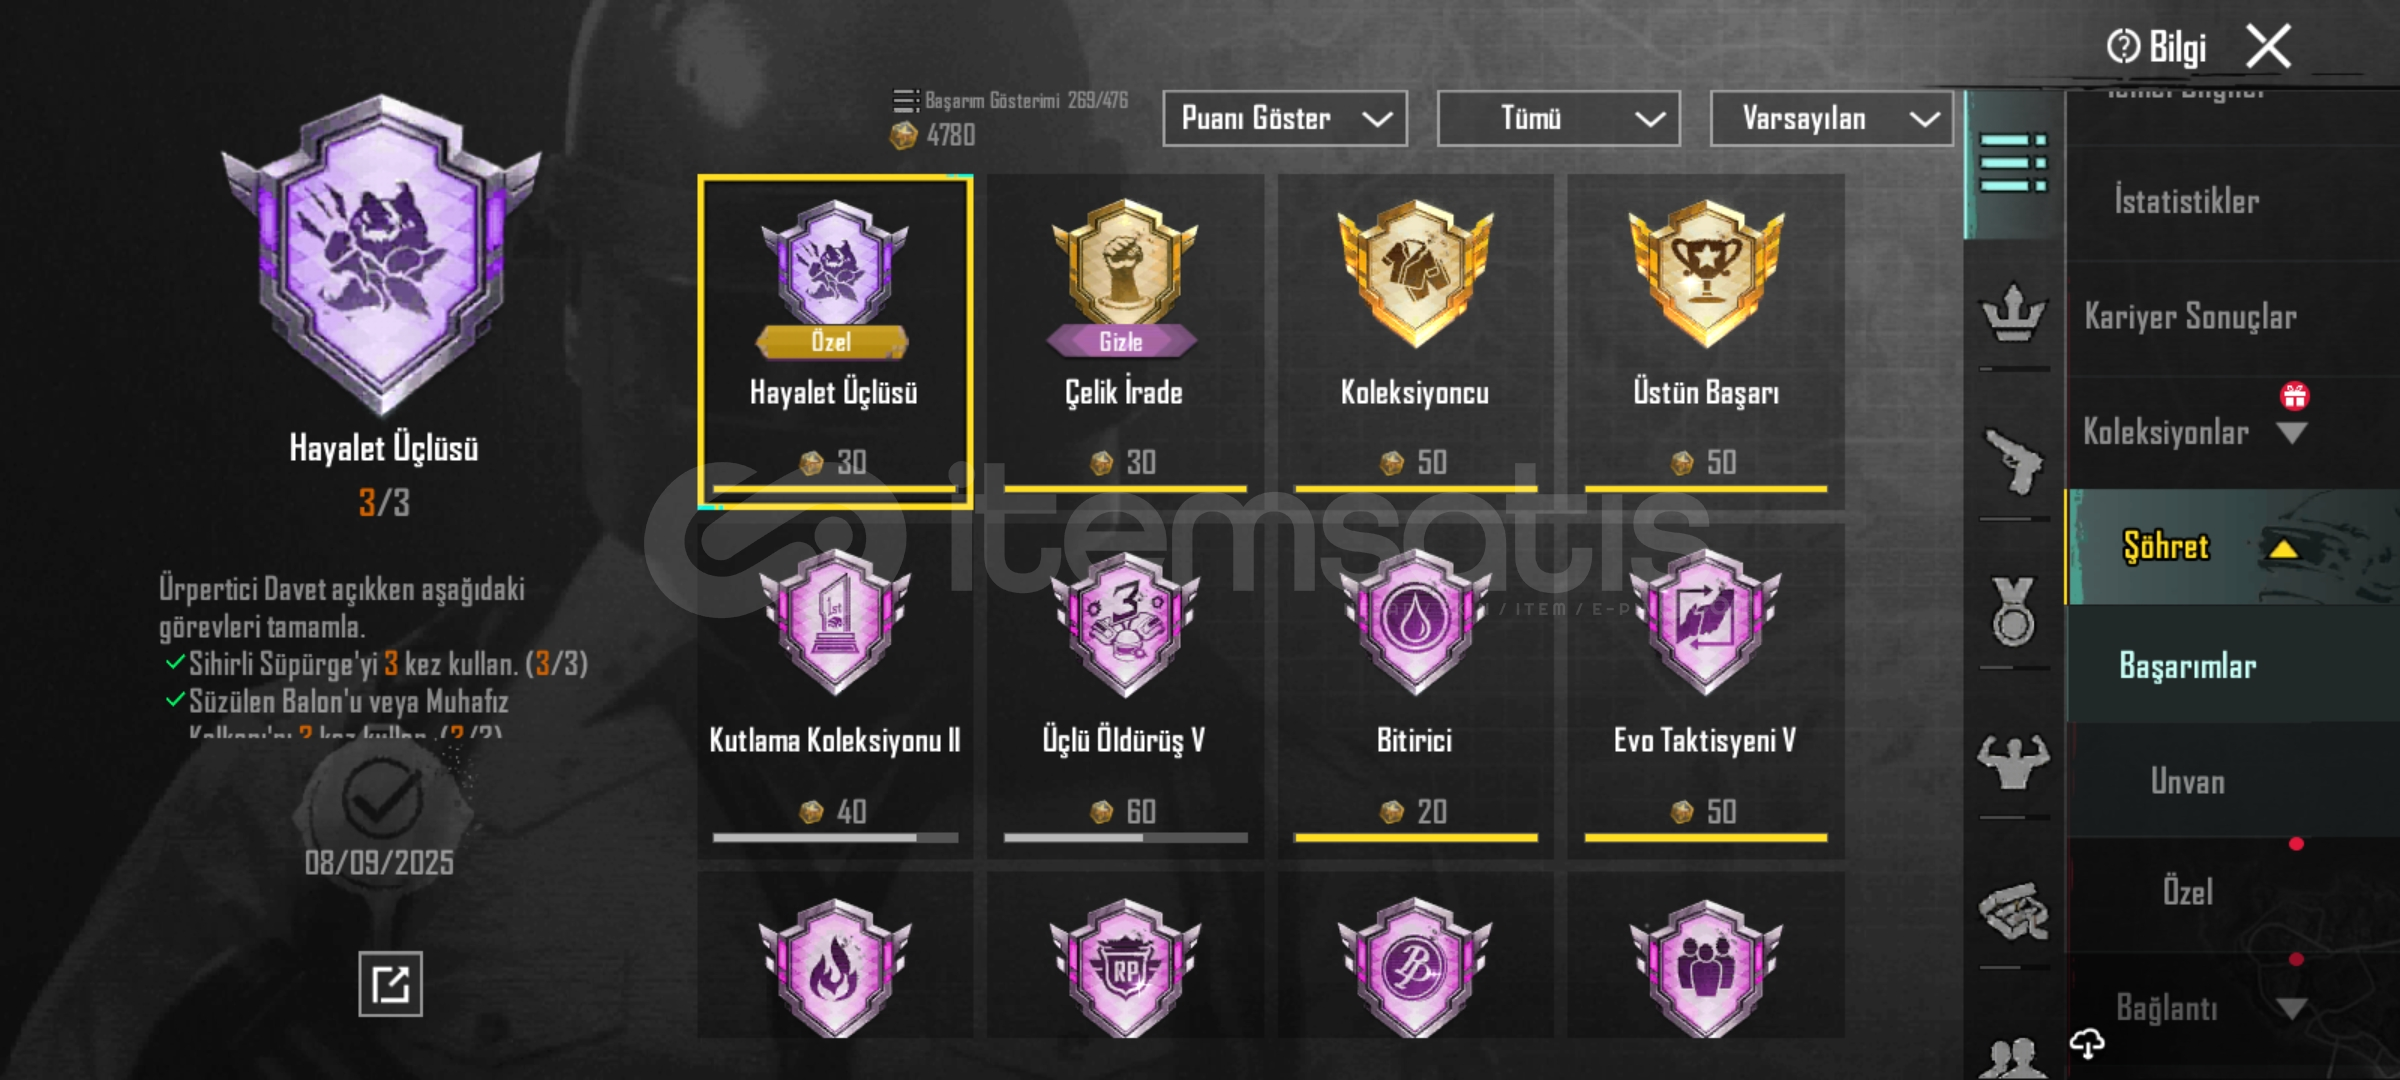Image resolution: width=2400 pixels, height=1080 pixels.
Task: Open the map sidebar icon
Action: point(2013,910)
